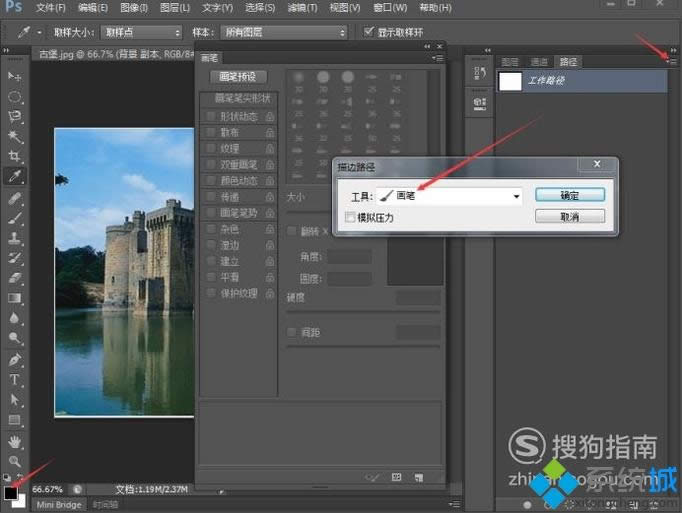
Task: Select the Move tool
Action: tap(14, 77)
